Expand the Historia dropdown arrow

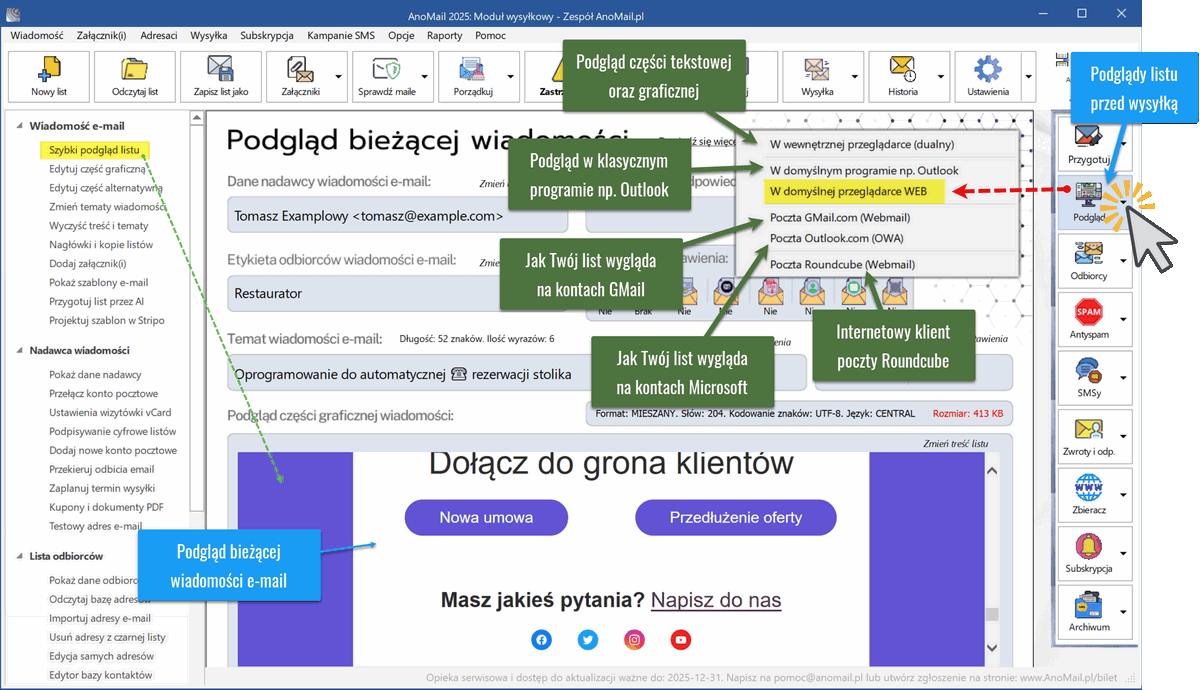tap(941, 76)
